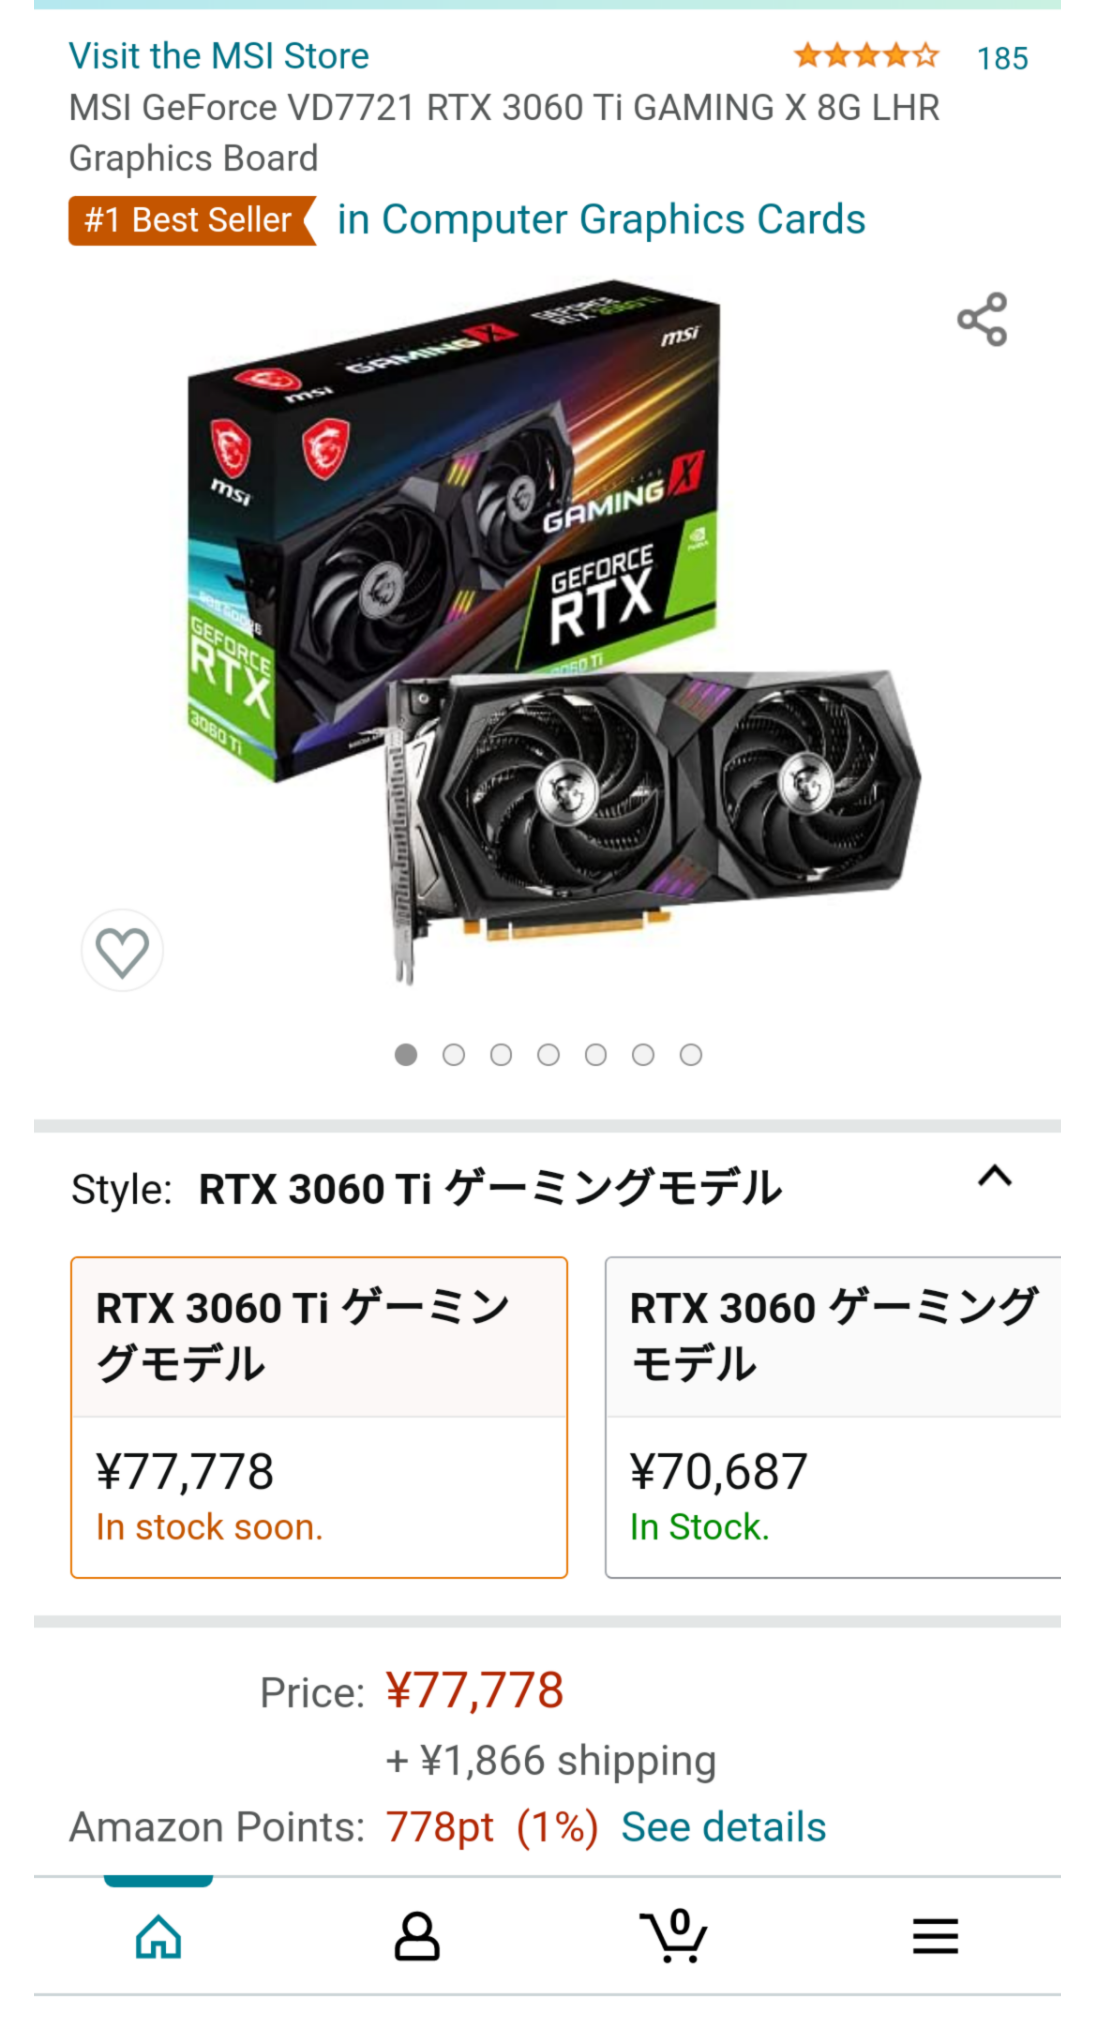
Task: Add product to wishlist via heart icon
Action: point(122,950)
